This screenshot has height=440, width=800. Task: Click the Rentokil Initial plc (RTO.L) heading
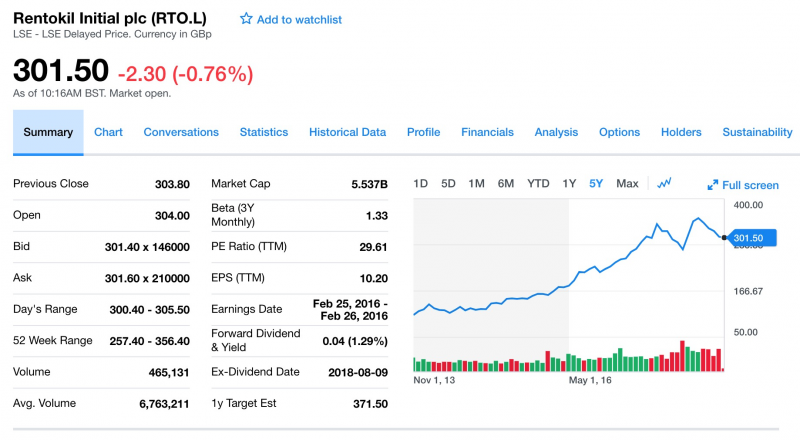pos(110,18)
